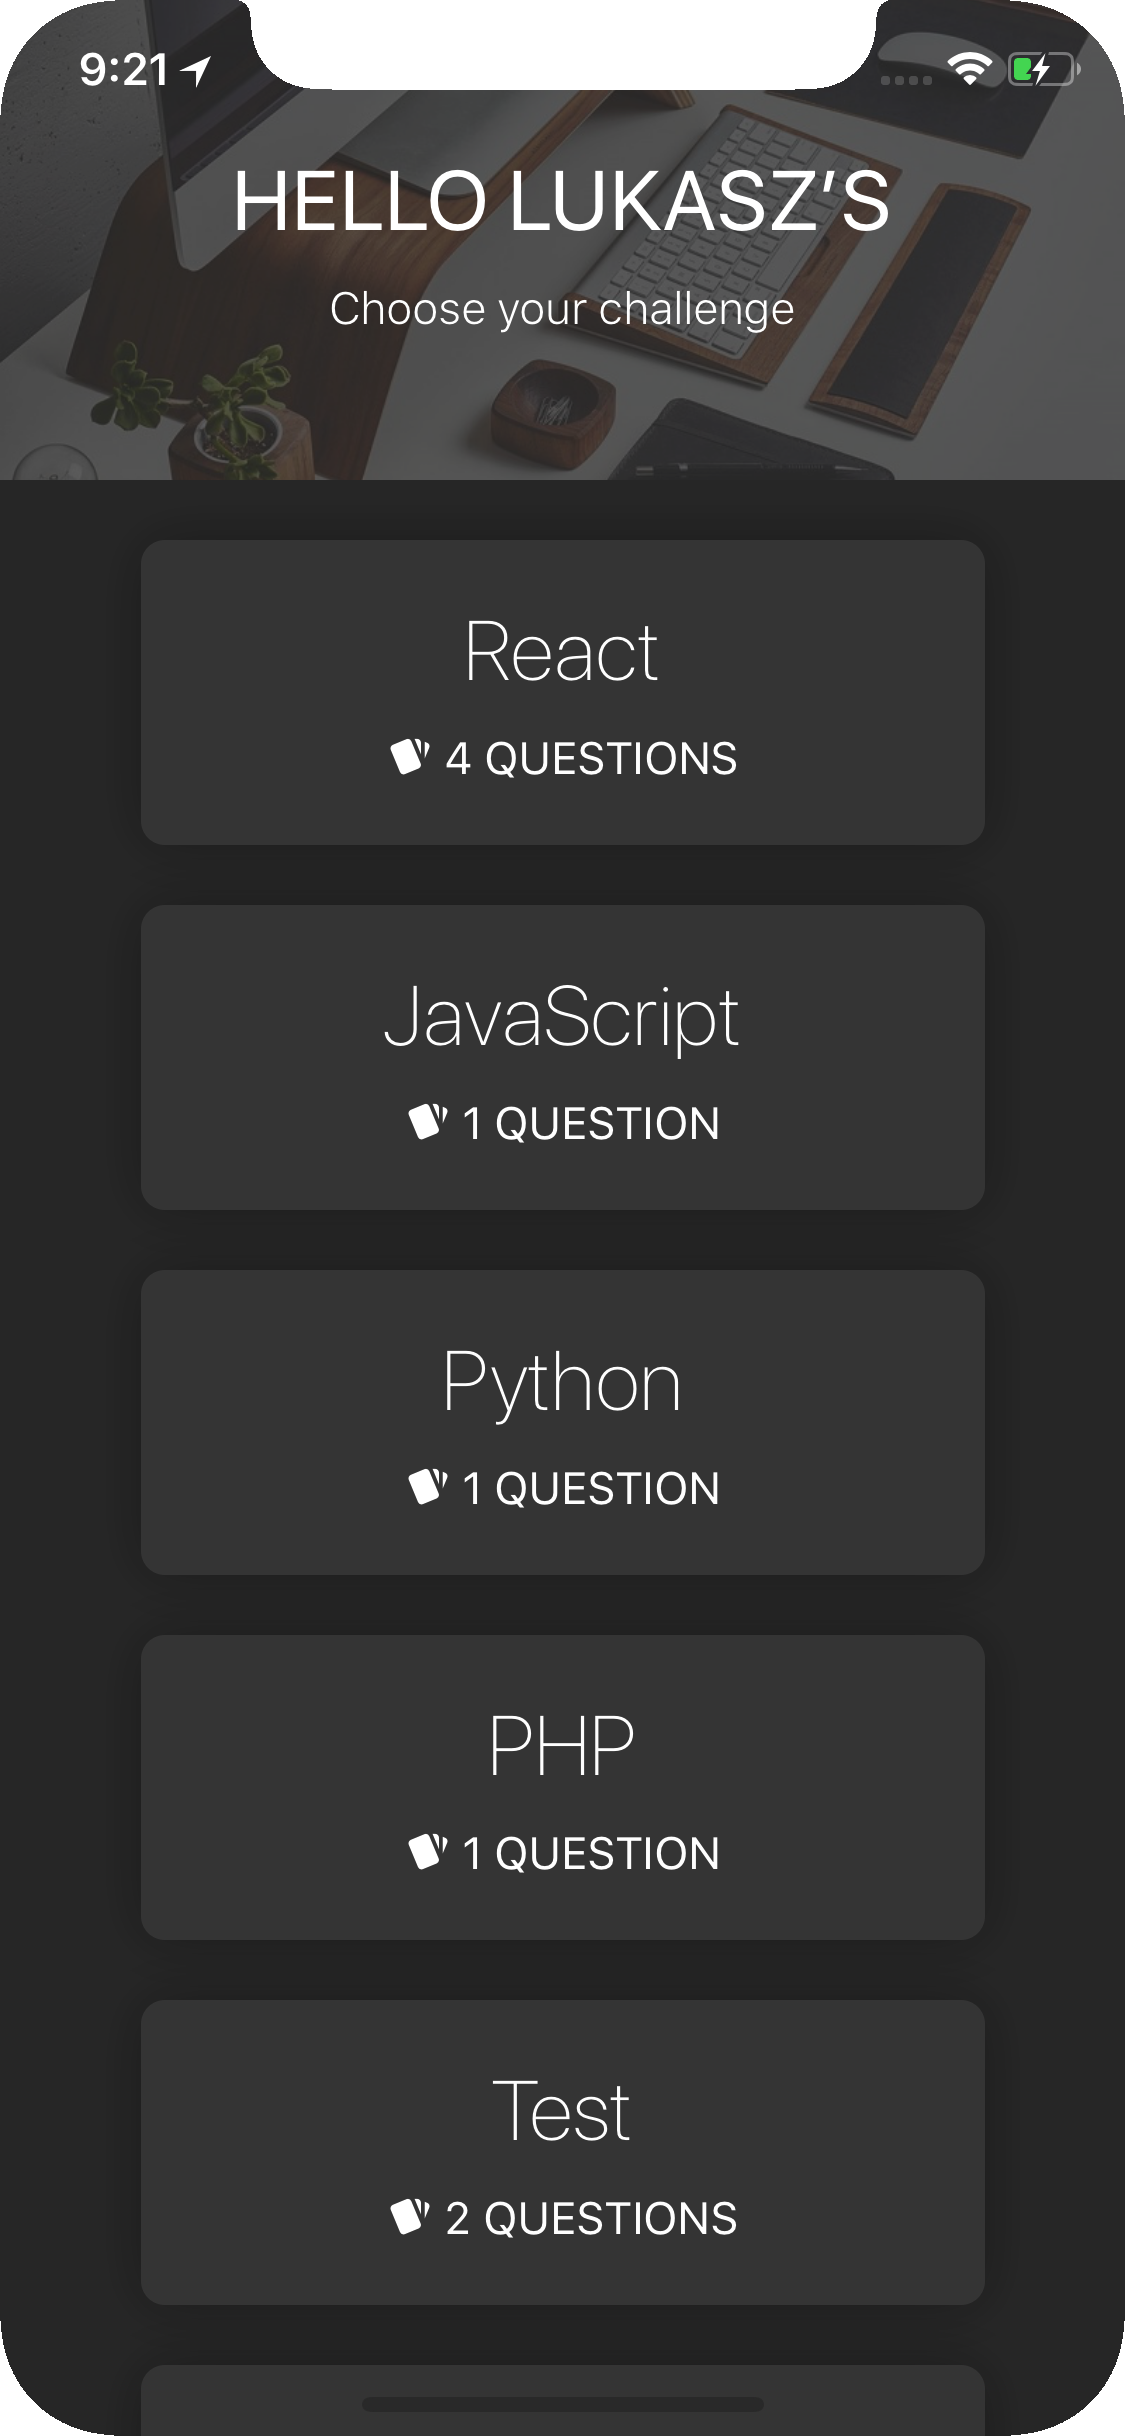This screenshot has height=2436, width=1125.
Task: Tap the cards icon on Test deck
Action: 410,2216
